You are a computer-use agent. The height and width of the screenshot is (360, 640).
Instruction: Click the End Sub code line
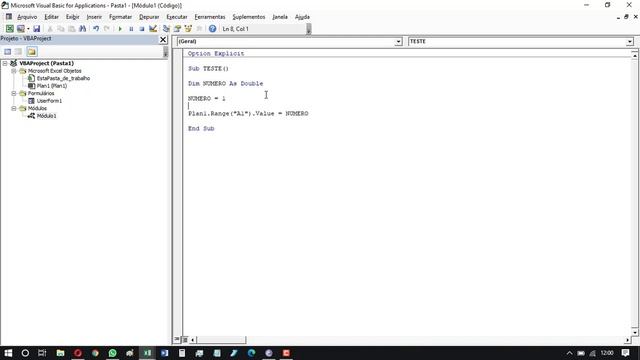point(201,128)
